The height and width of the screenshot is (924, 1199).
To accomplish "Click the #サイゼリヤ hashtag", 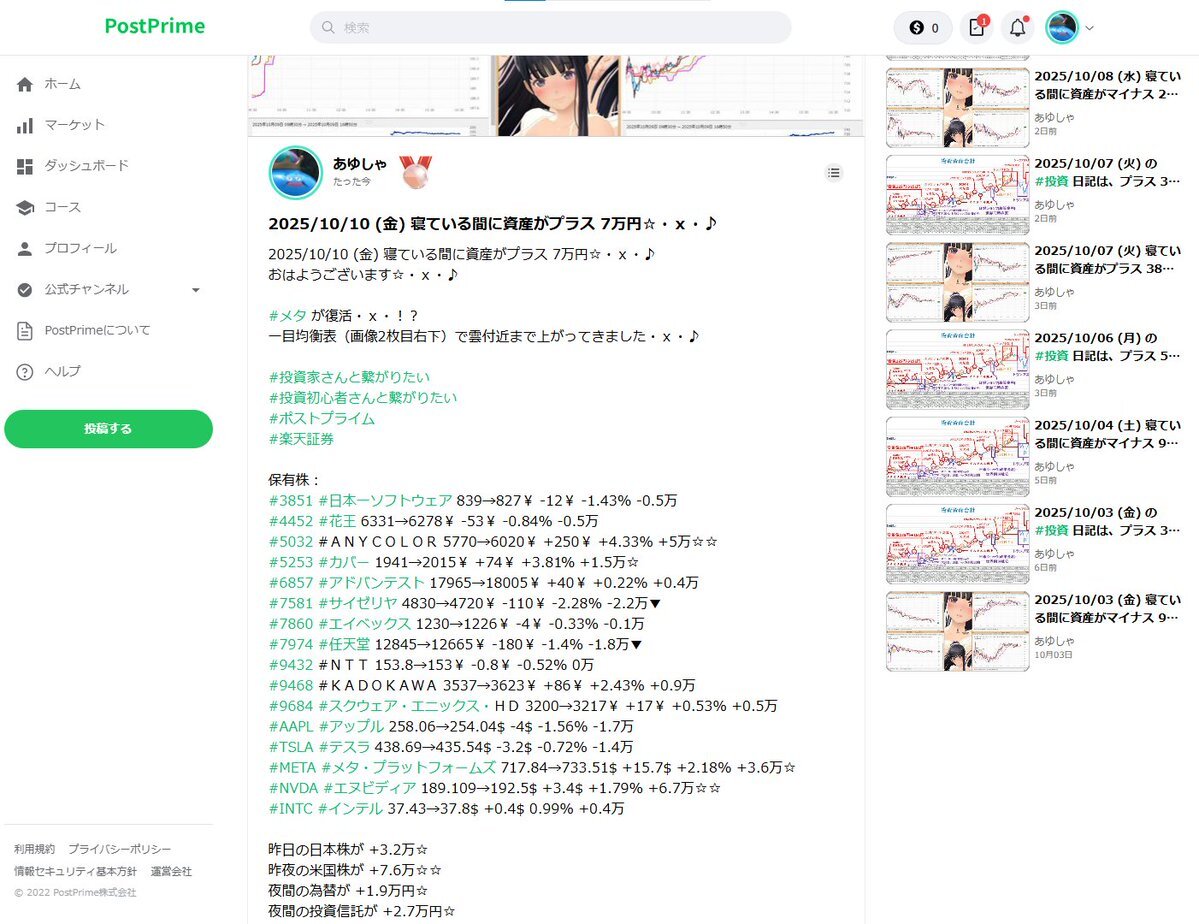I will click(358, 604).
